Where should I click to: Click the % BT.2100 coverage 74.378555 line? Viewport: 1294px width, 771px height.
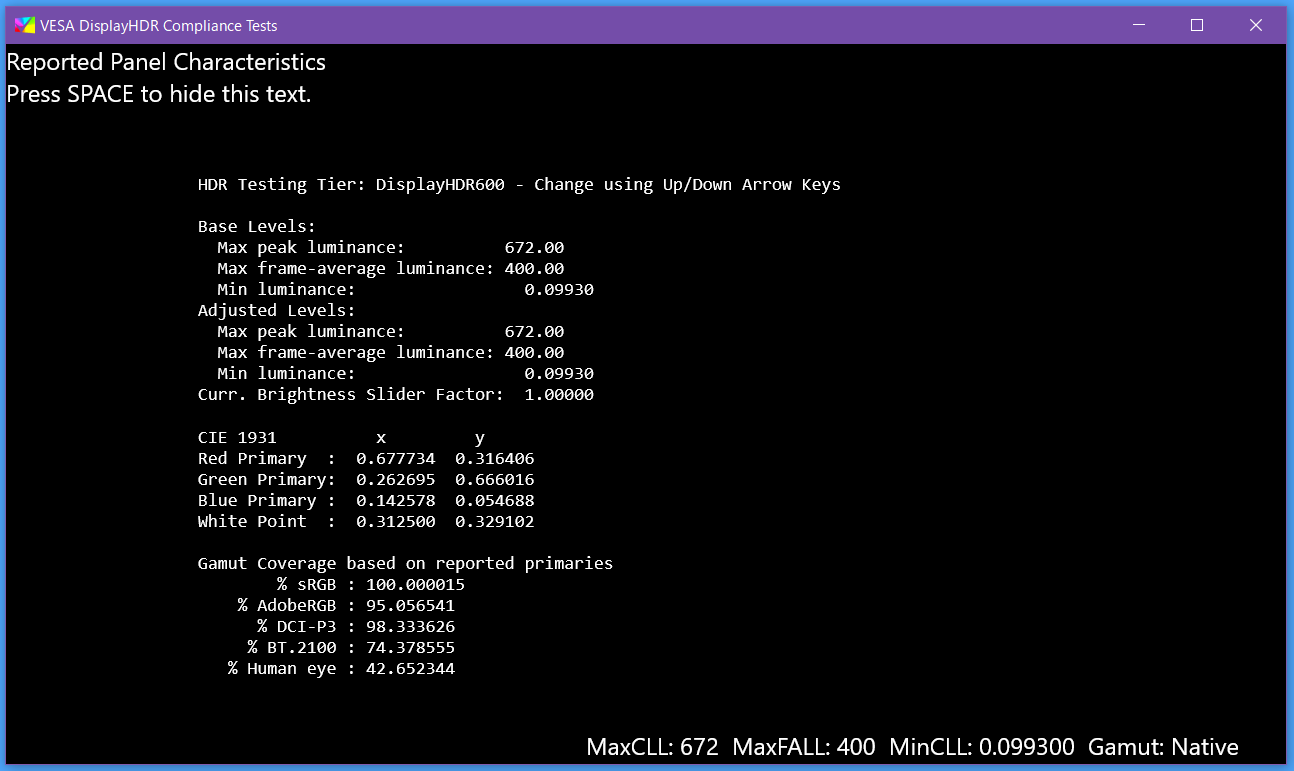[351, 648]
